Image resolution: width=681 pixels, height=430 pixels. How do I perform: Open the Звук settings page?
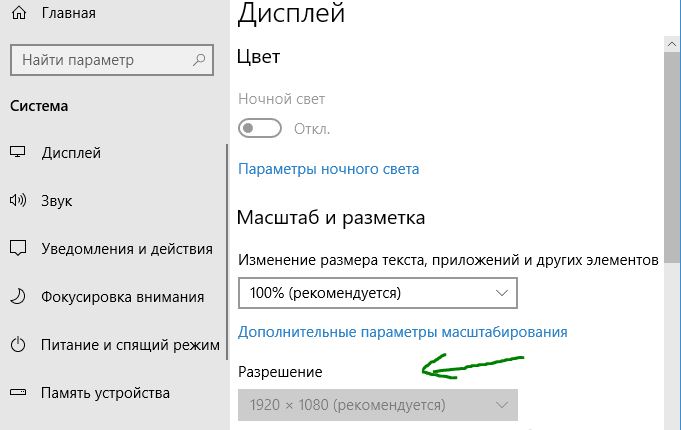[56, 201]
